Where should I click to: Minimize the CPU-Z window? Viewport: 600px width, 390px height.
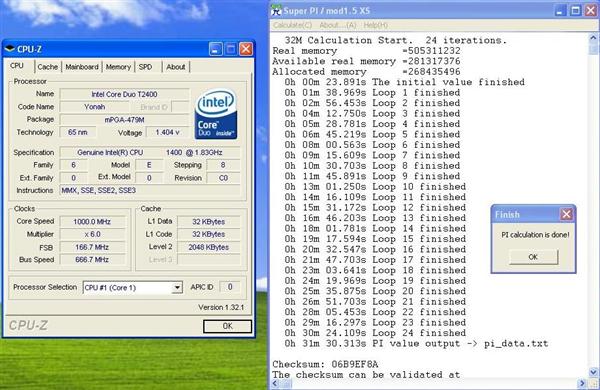click(216, 49)
